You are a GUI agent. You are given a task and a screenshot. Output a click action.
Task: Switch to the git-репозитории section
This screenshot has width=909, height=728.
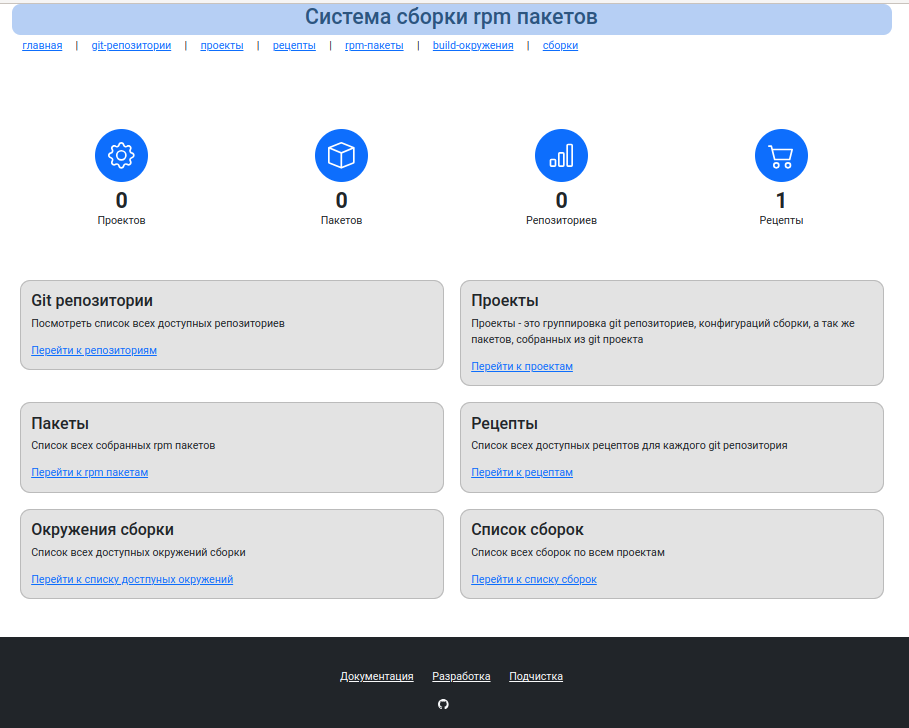point(130,45)
